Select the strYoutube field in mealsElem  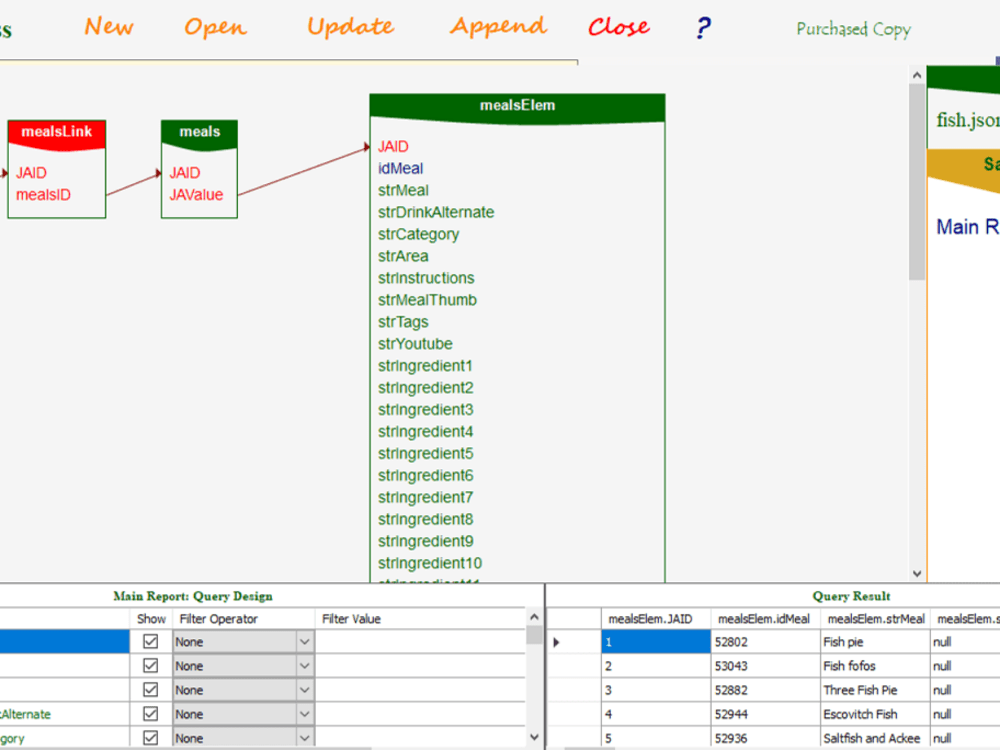point(414,343)
